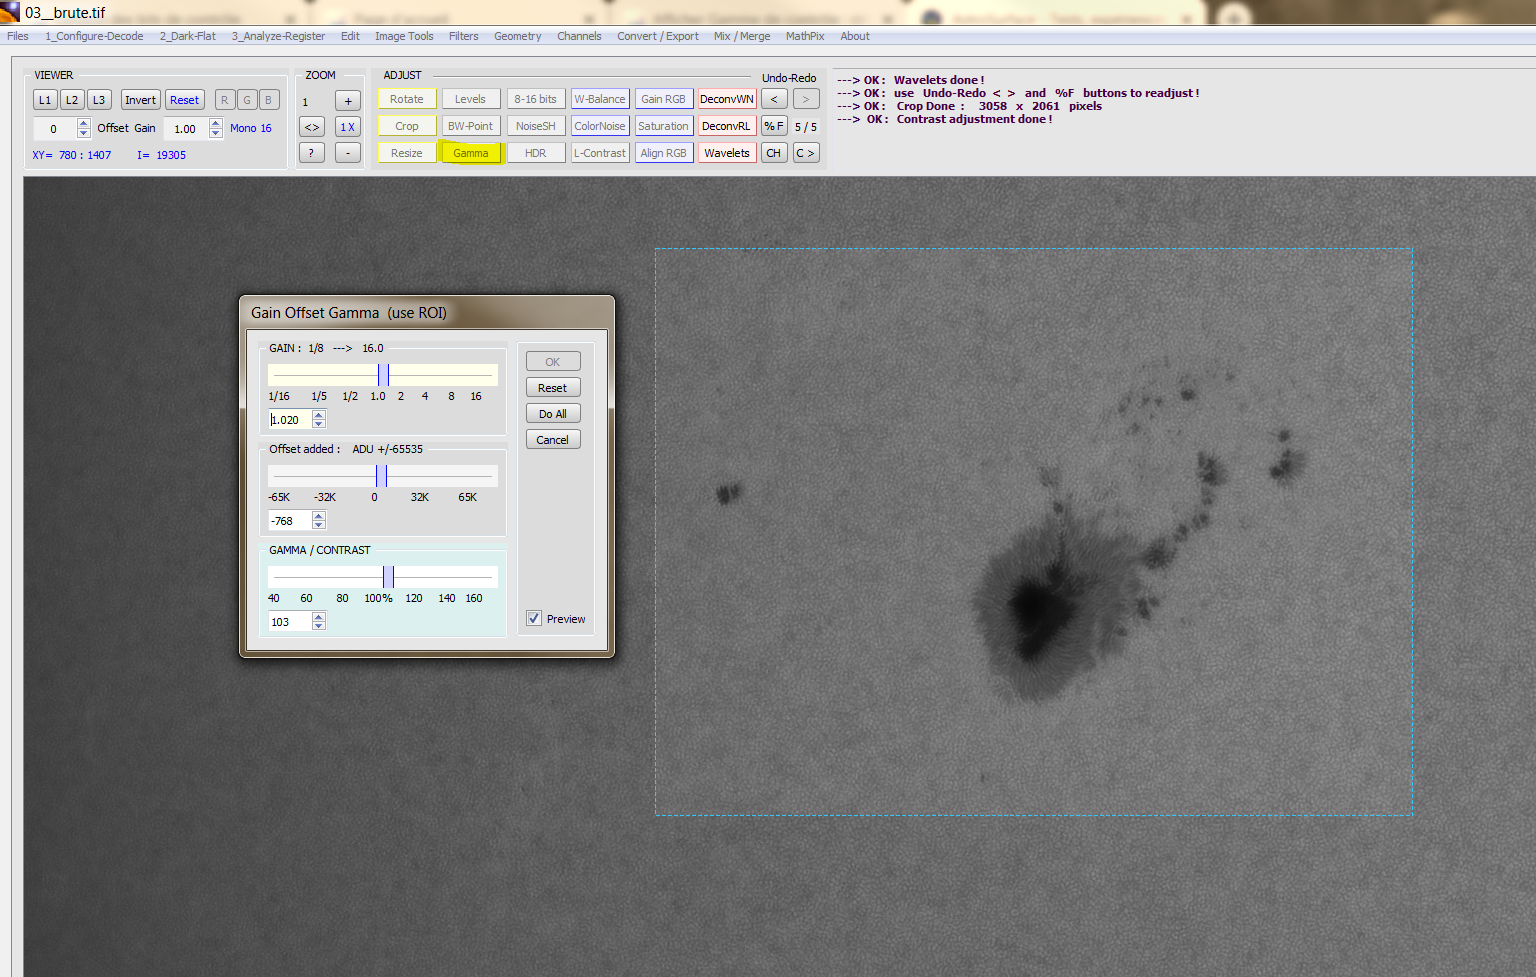Viewport: 1536px width, 977px height.
Task: Toggle the G channel button
Action: [x=247, y=100]
